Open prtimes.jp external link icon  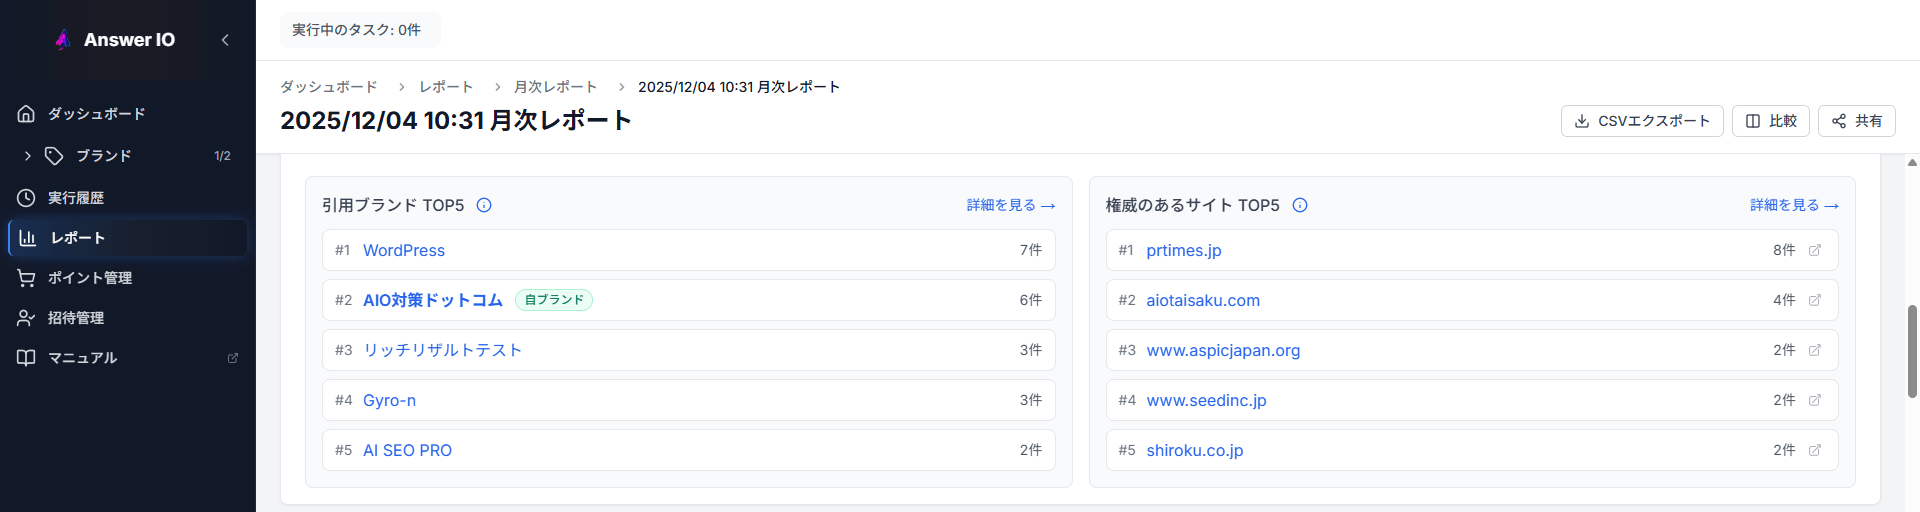[1815, 250]
